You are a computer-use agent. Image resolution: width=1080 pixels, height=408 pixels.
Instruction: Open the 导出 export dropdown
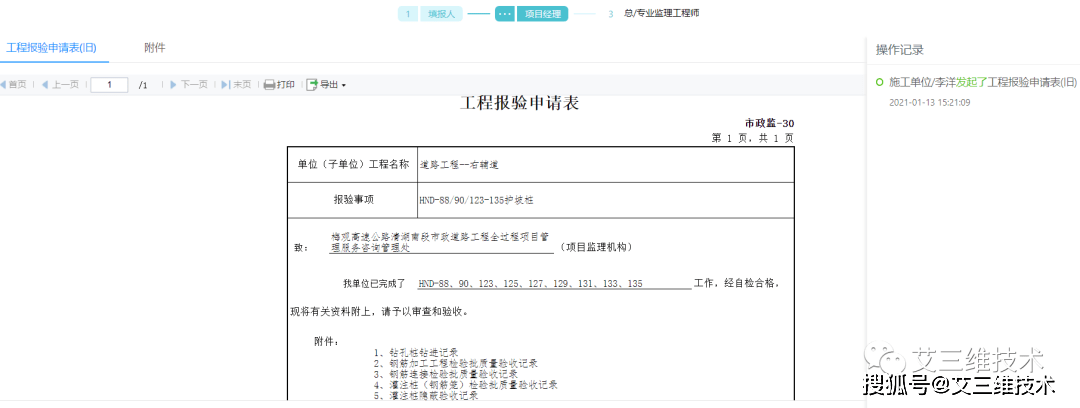point(326,85)
